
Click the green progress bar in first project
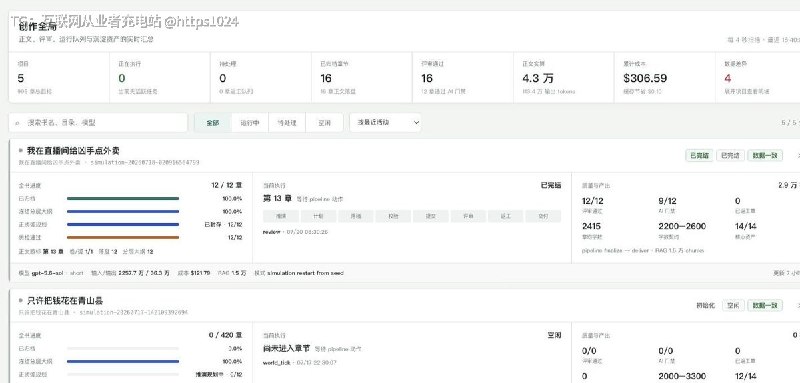[123, 198]
